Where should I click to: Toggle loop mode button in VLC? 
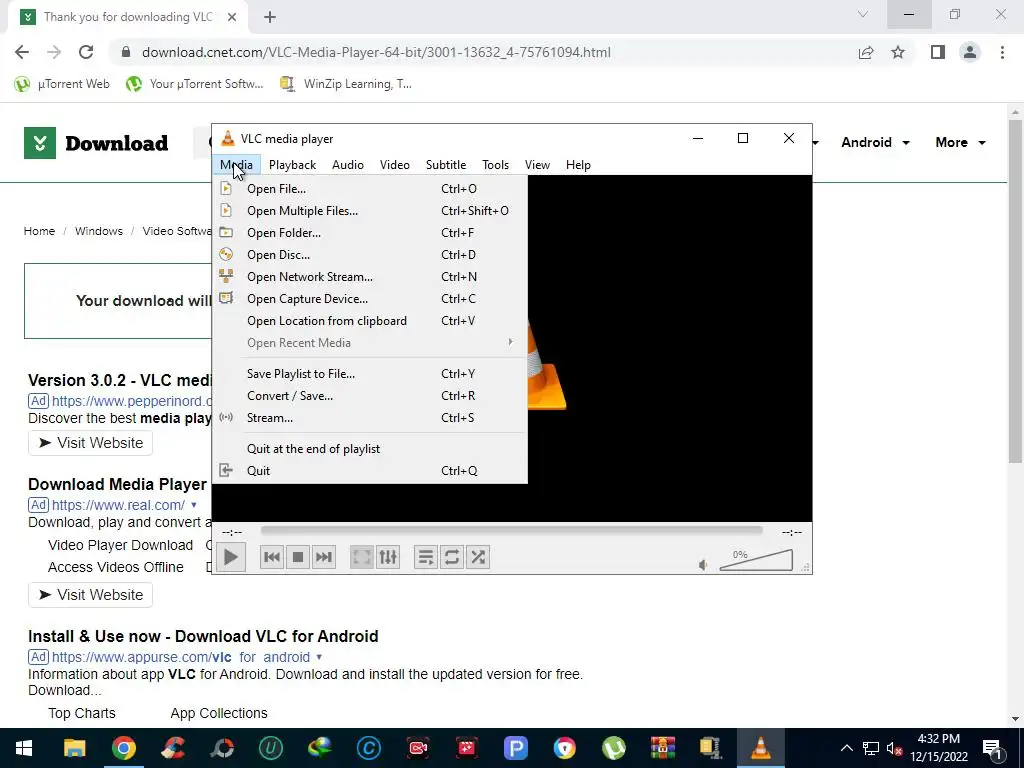click(x=452, y=557)
